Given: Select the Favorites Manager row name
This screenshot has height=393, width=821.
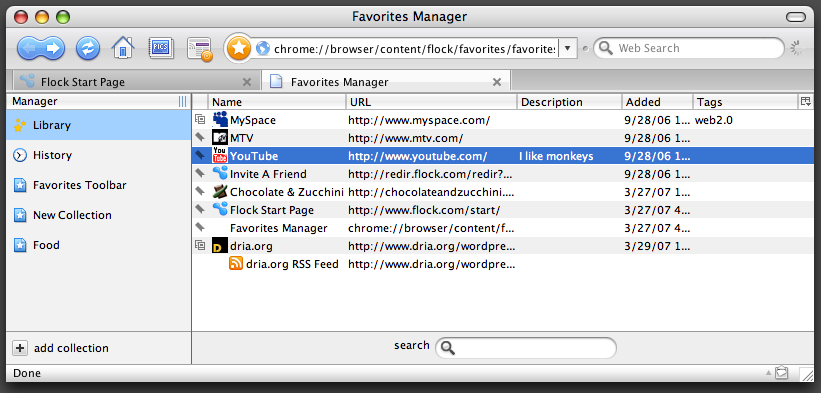Looking at the screenshot, I should (x=279, y=228).
